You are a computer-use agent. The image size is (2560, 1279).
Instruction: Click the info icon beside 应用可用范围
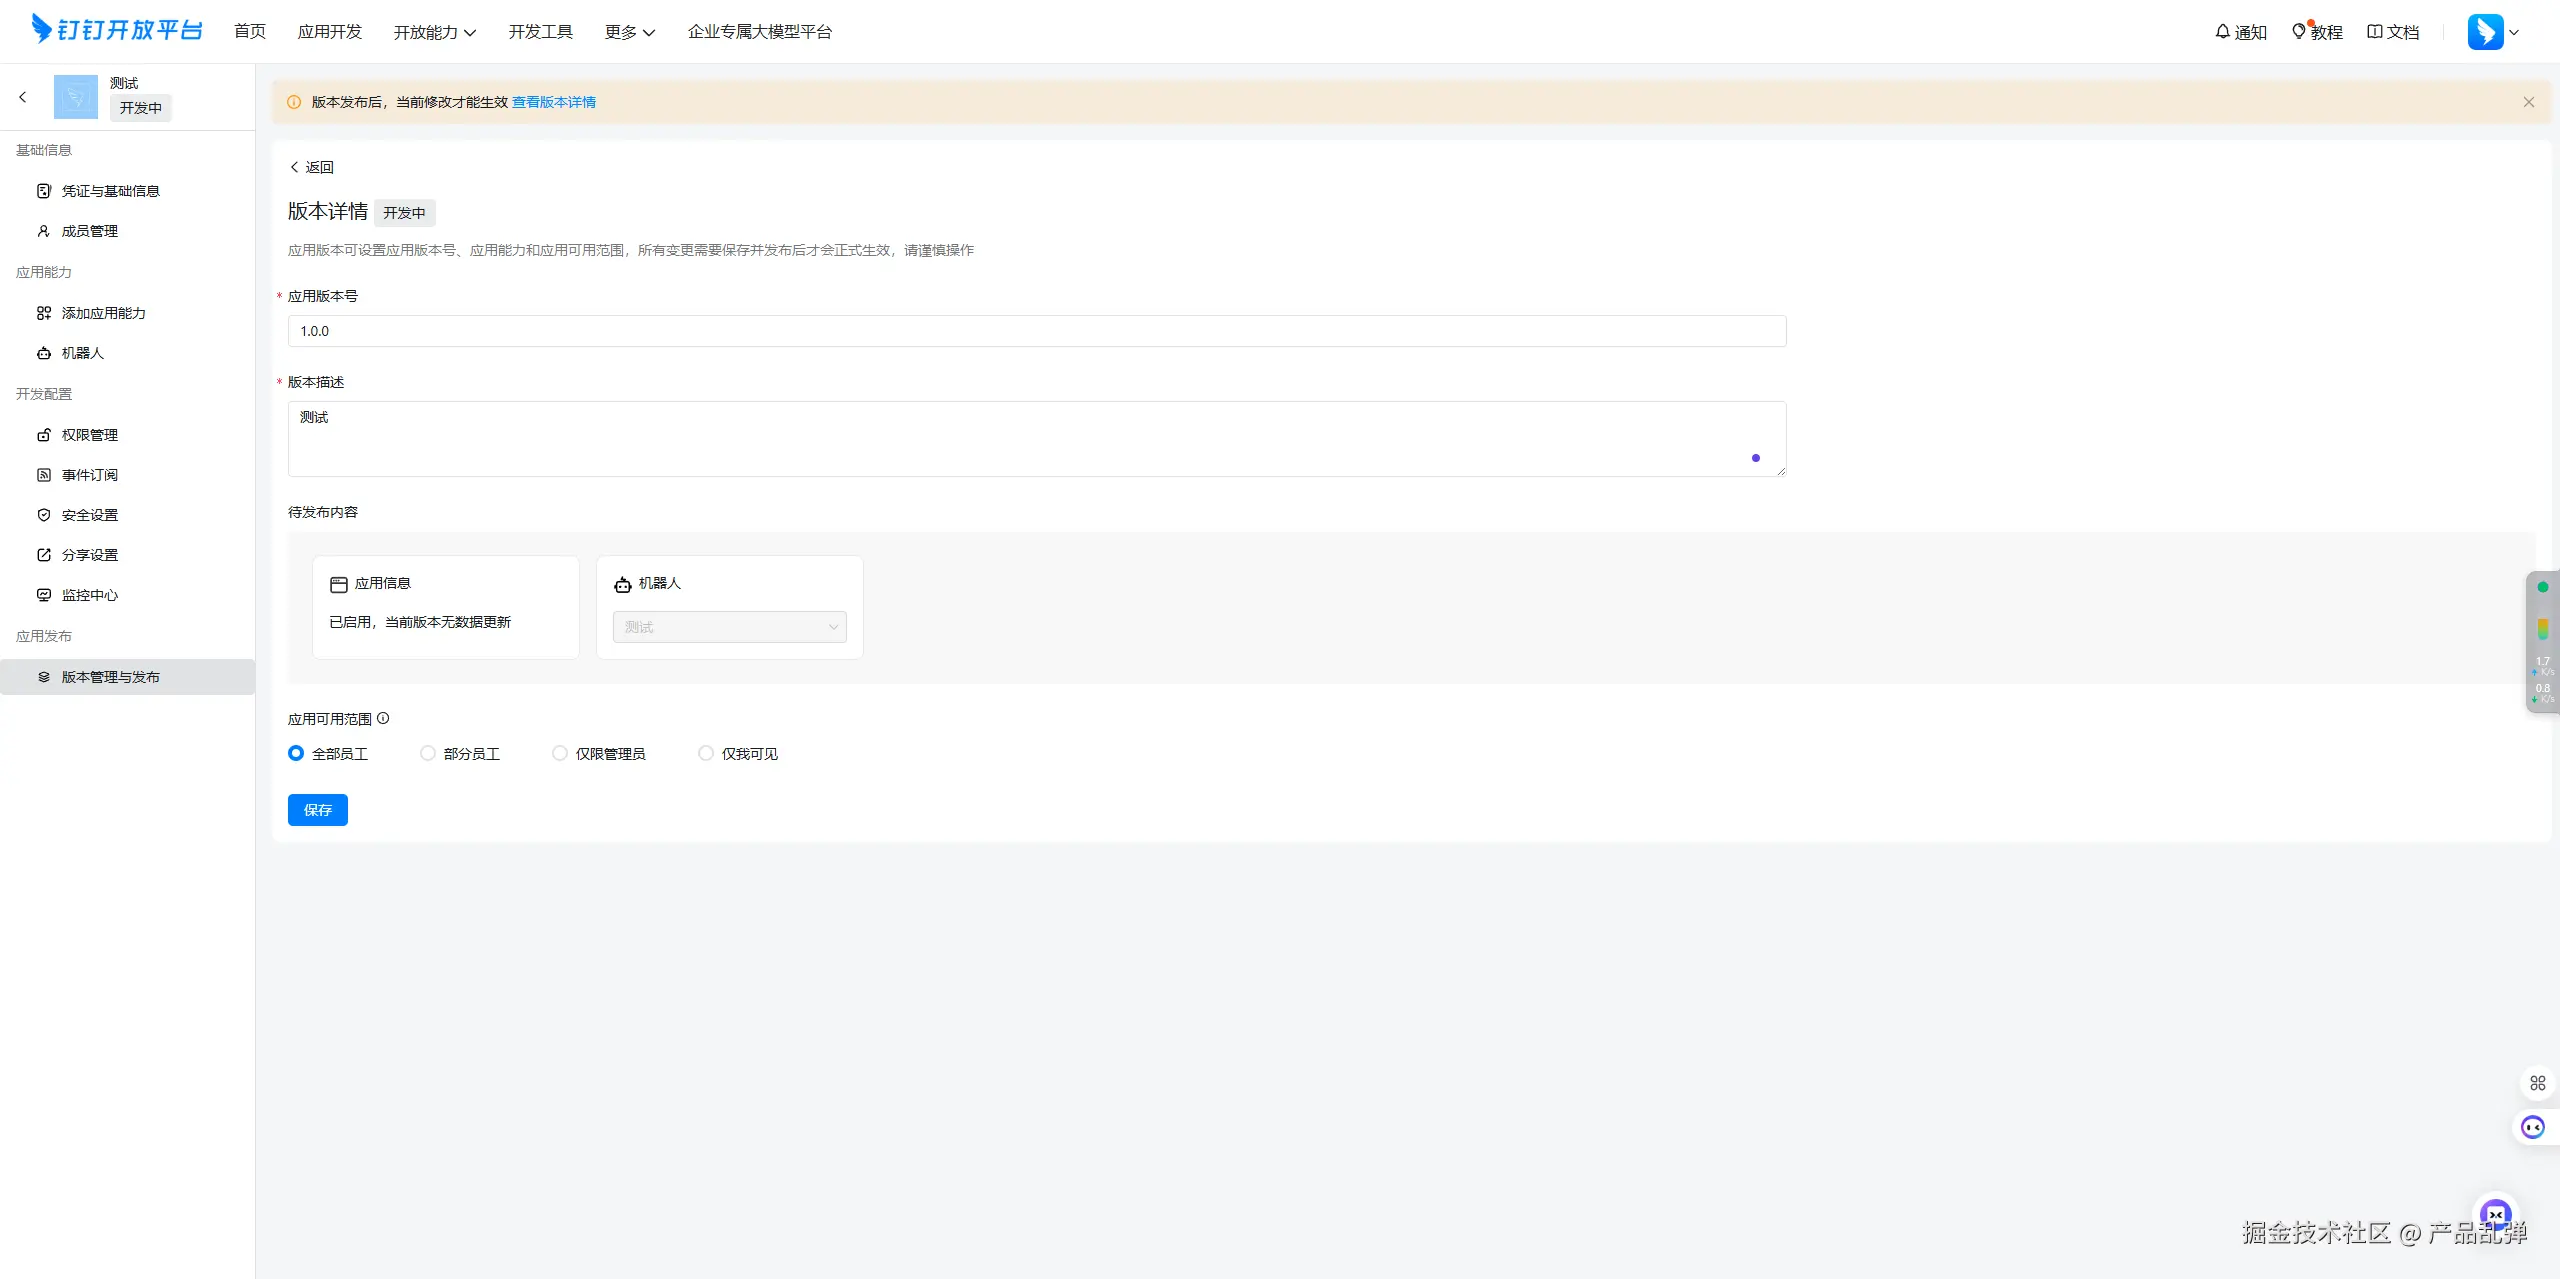[383, 718]
